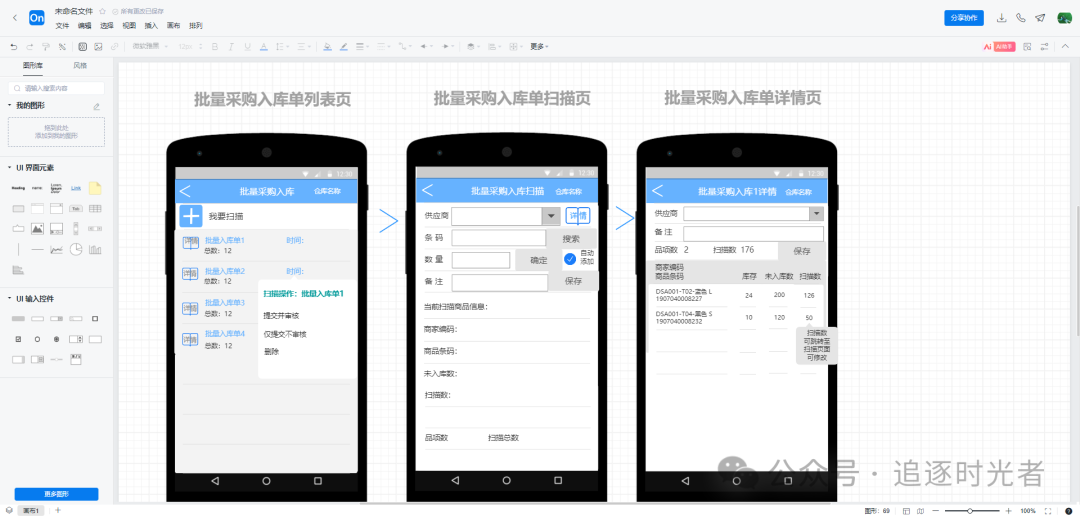Viewport: 1080px width, 517px height.
Task: Click the help question mark icon
Action: [x=1068, y=511]
